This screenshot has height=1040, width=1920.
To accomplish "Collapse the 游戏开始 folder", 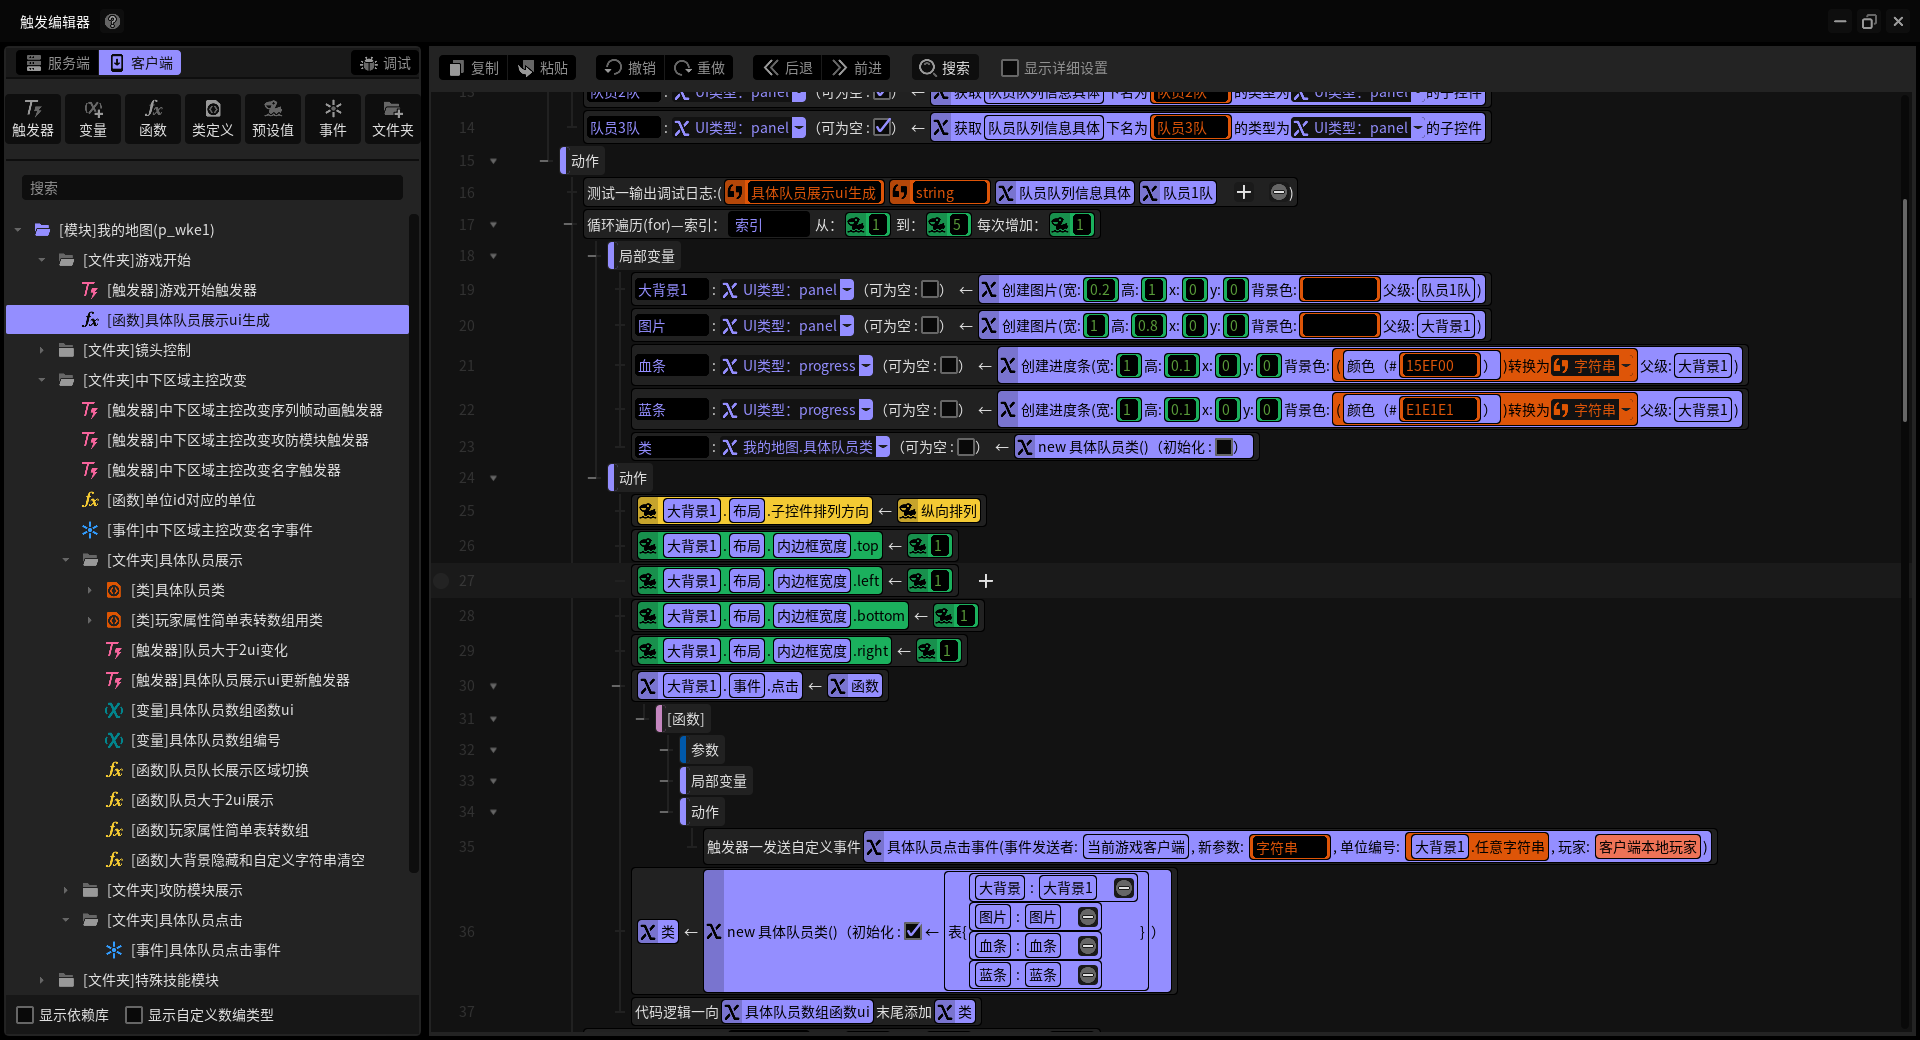I will coord(42,260).
